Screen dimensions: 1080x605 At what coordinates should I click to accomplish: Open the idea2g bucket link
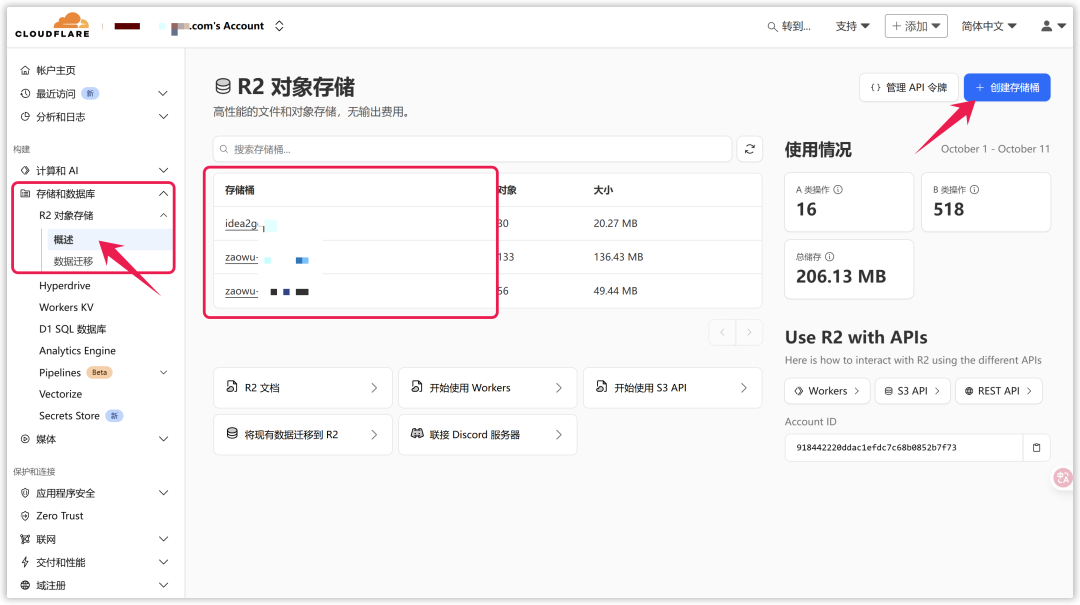tap(241, 223)
